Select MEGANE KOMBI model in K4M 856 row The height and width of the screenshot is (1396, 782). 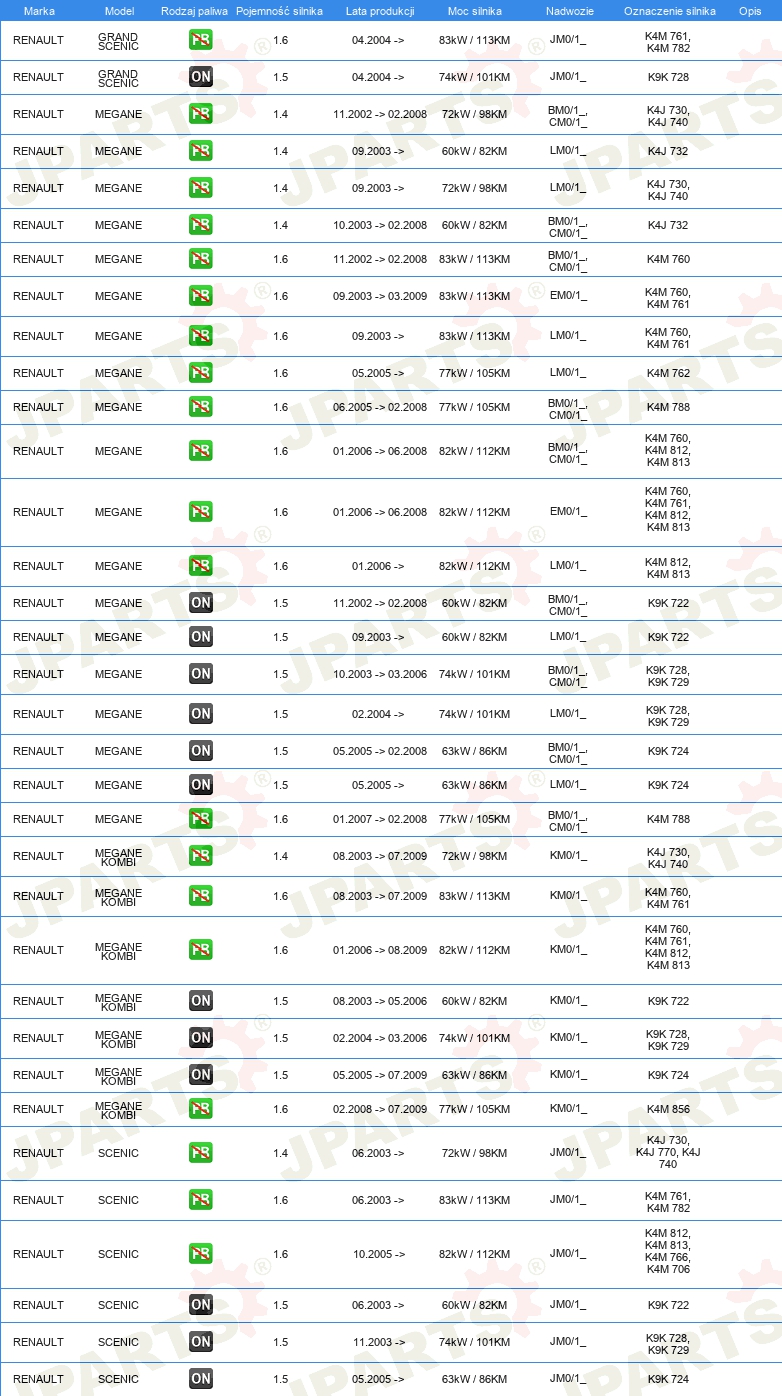coord(119,1110)
